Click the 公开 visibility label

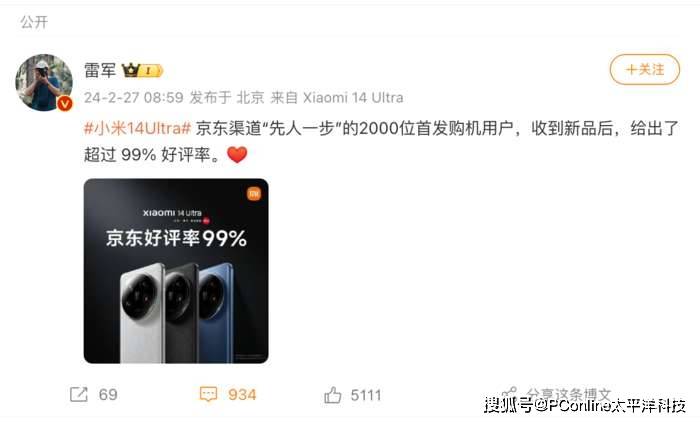coord(34,21)
